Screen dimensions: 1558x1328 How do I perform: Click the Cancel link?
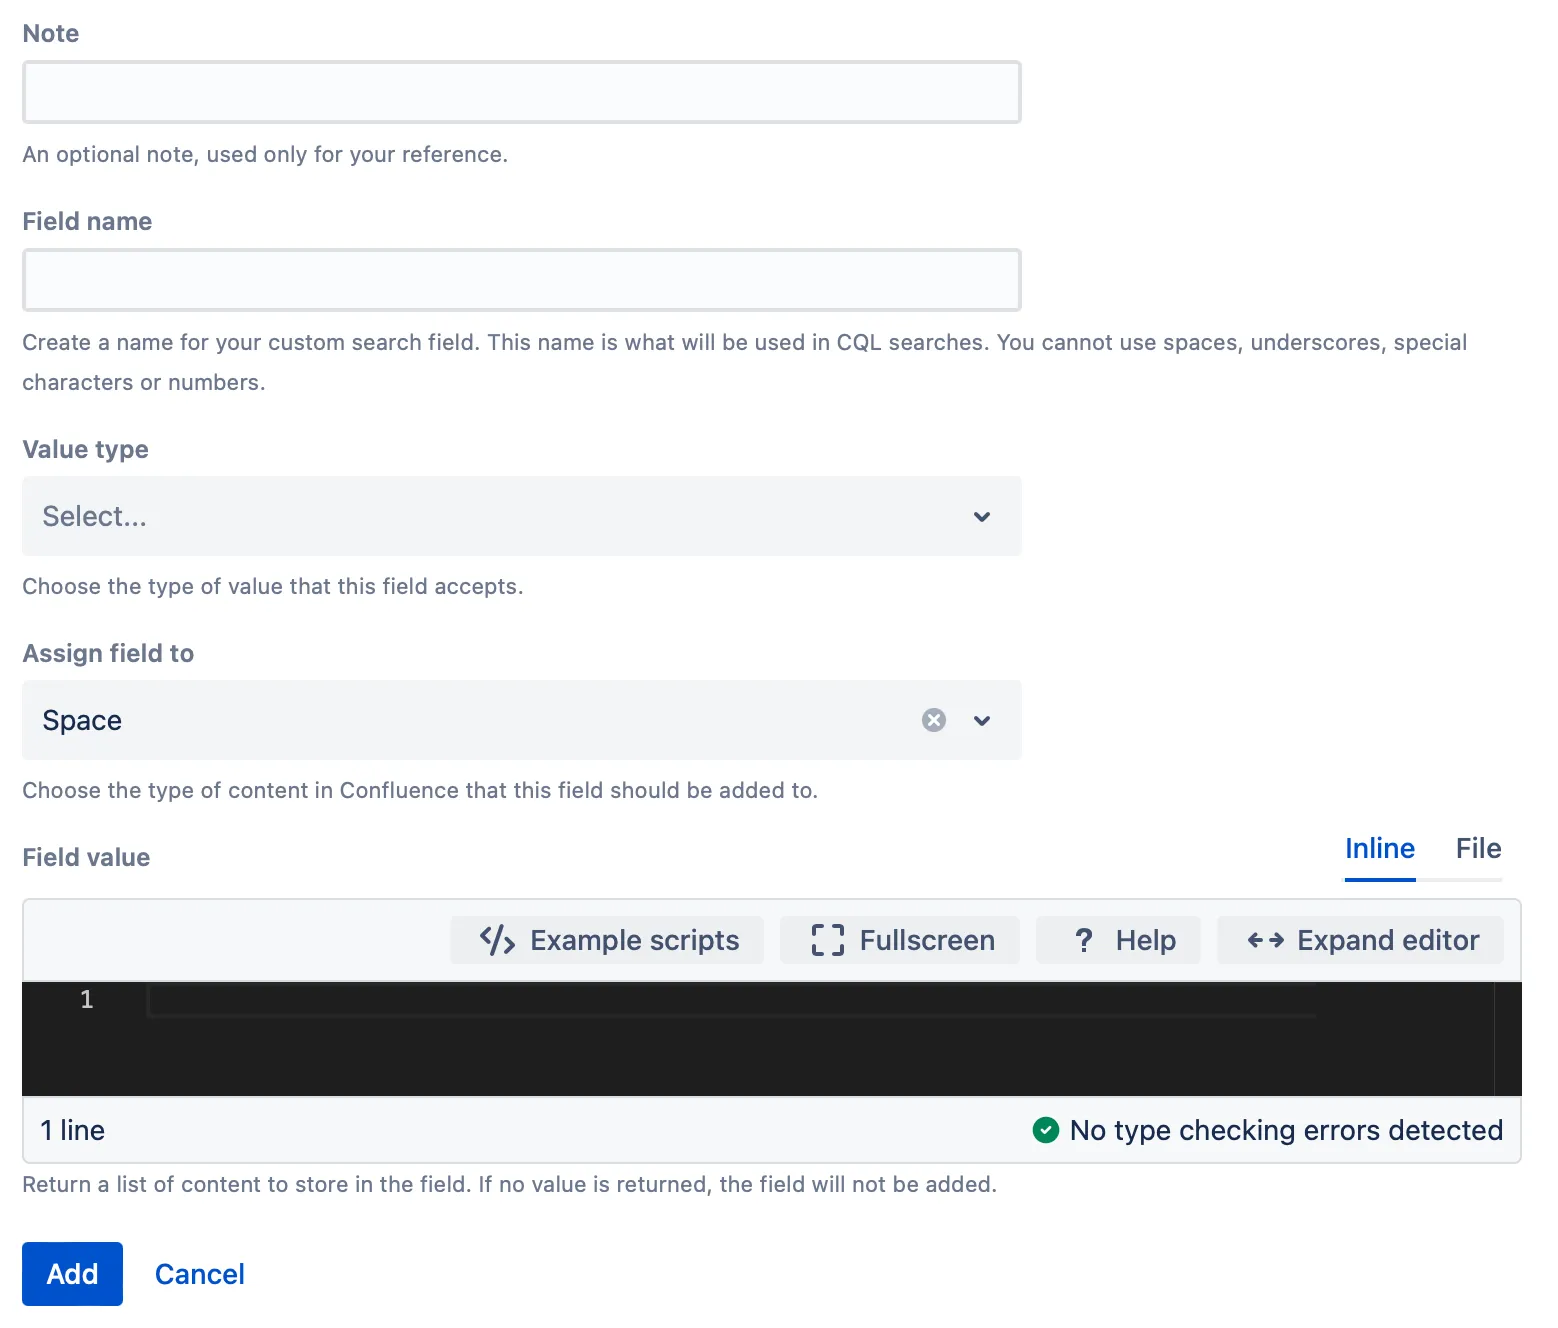(x=200, y=1274)
